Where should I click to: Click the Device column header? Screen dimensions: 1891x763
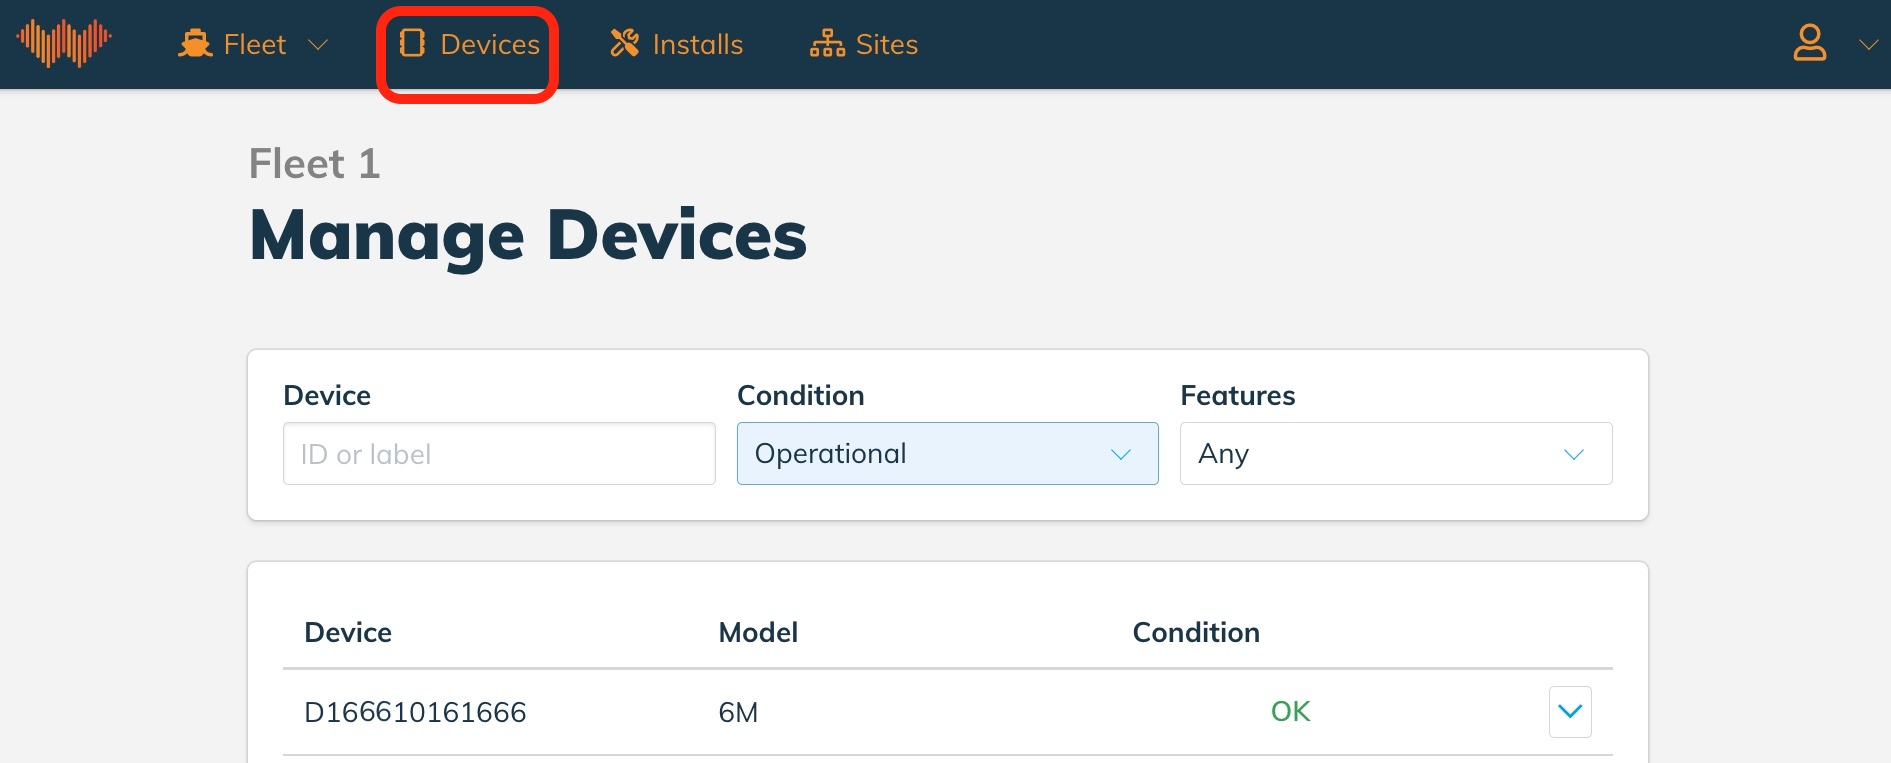(348, 632)
